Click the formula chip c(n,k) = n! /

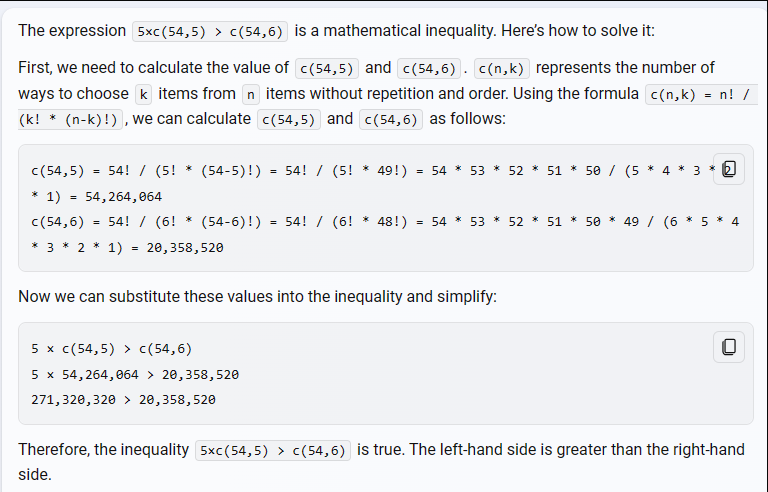pos(701,94)
